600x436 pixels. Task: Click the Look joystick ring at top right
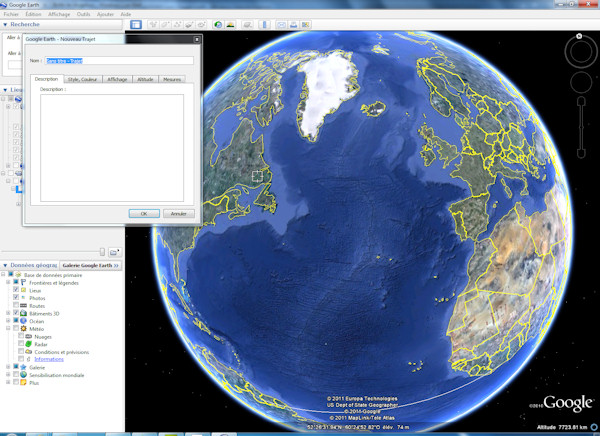click(x=581, y=51)
